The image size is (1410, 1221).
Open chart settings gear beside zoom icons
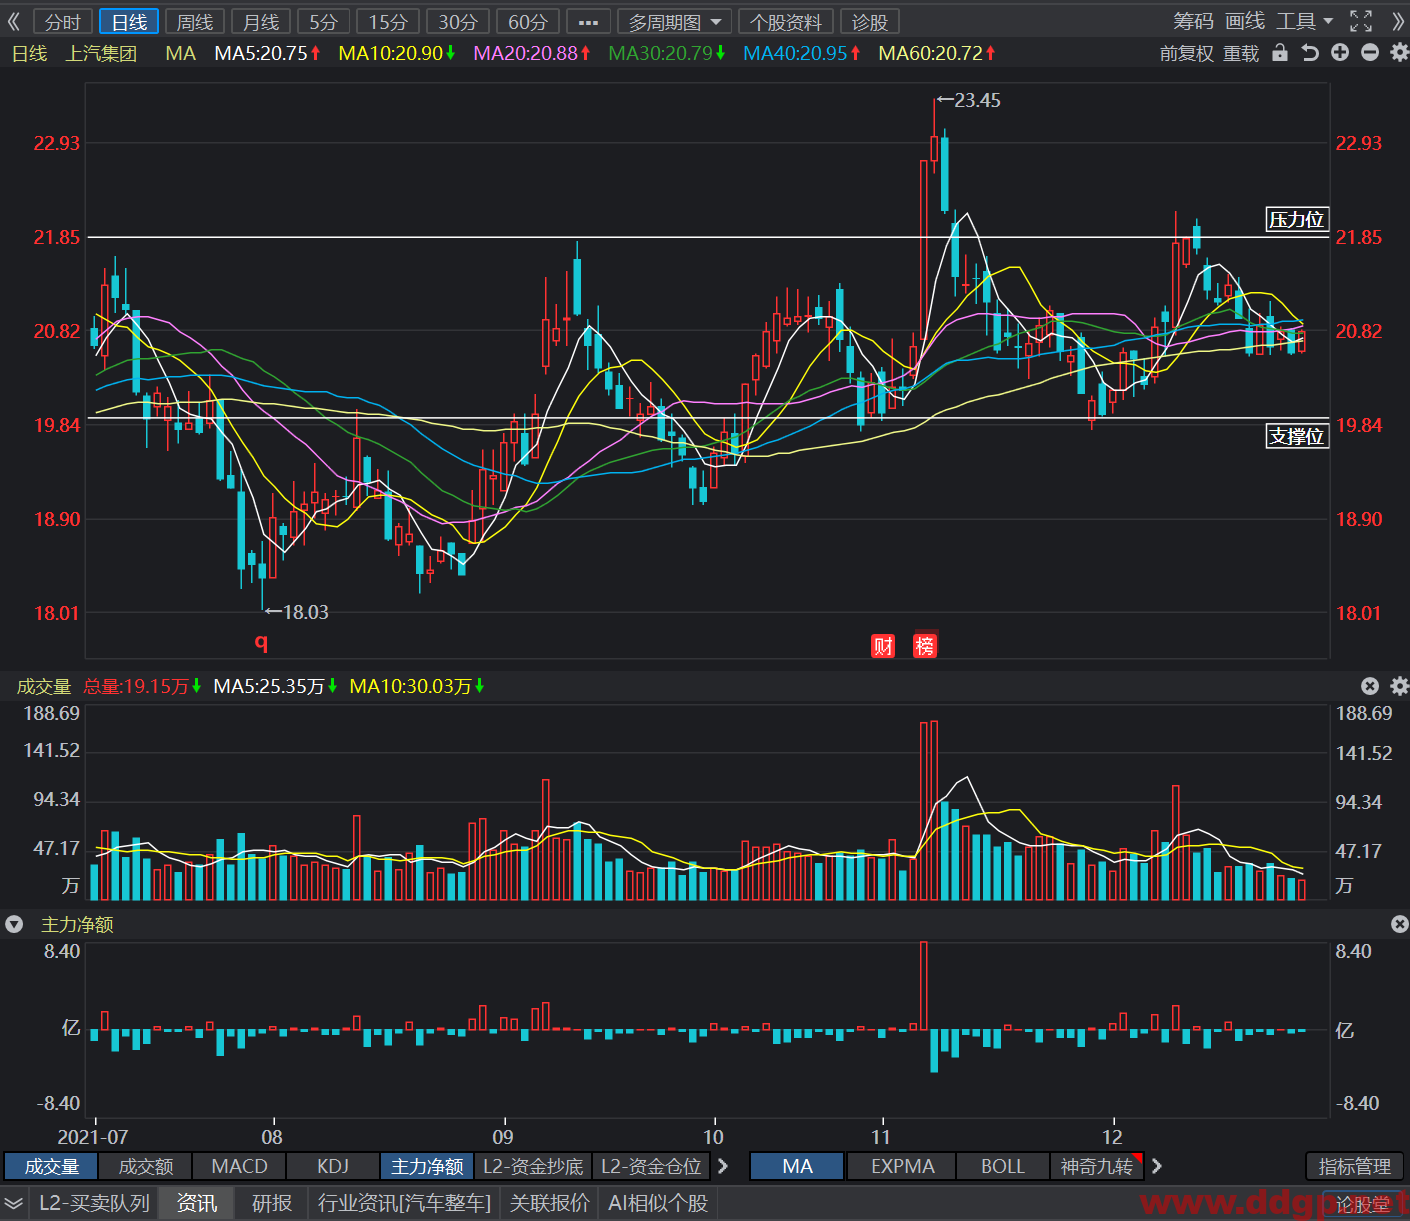[1399, 52]
